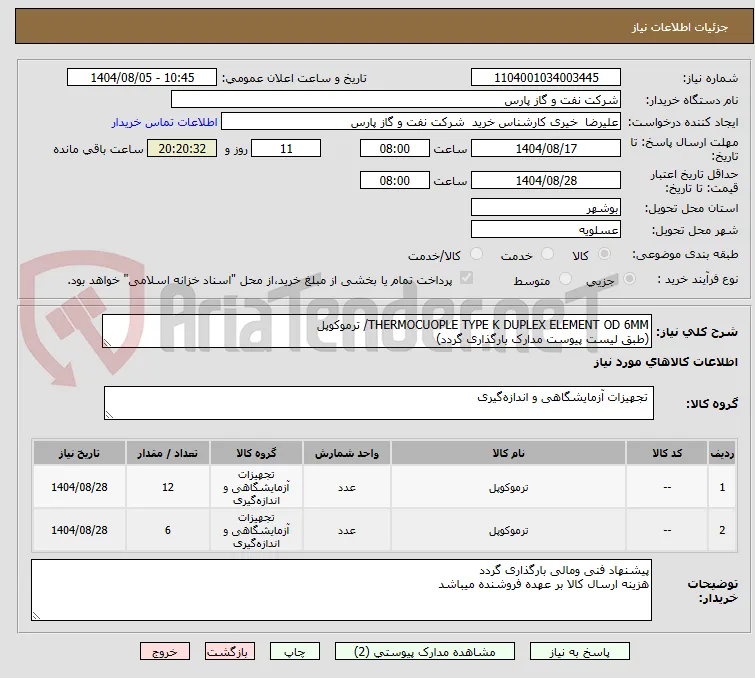Screen dimensions: 755x678
Task: Click date 1404/08/28 in row 1
Action: [x=79, y=487]
